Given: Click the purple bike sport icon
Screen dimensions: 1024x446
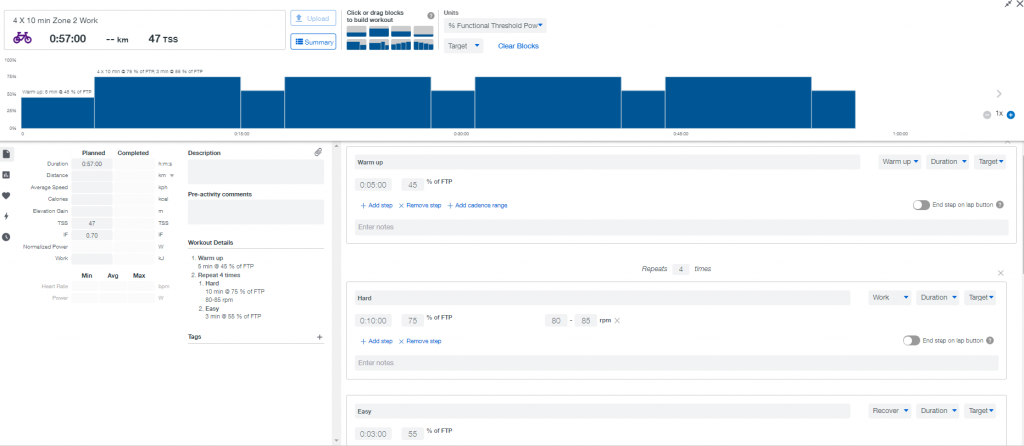Looking at the screenshot, I should [22, 38].
